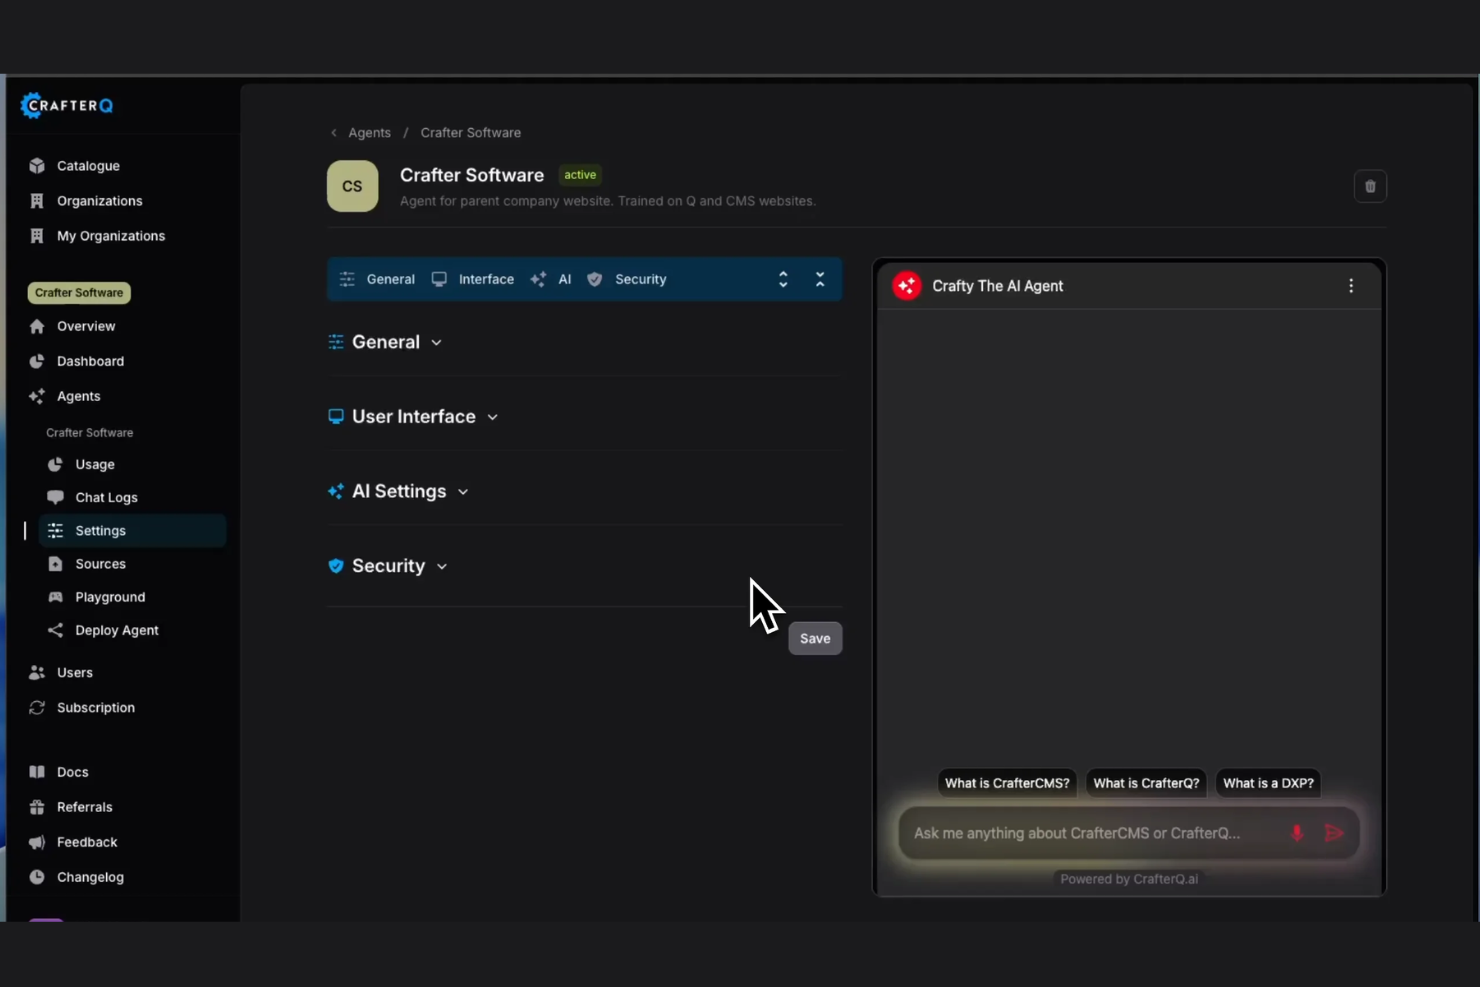The width and height of the screenshot is (1480, 987).
Task: Click the Sources file icon
Action: pos(55,564)
